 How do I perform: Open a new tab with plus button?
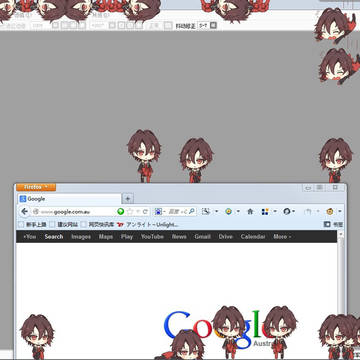coord(128,199)
